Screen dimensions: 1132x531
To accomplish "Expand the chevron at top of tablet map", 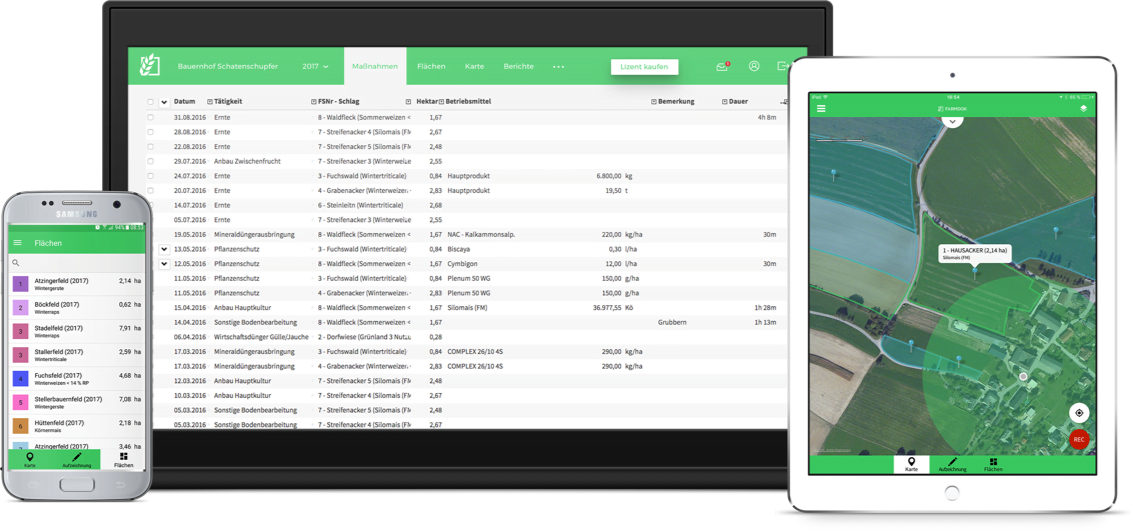I will [952, 121].
